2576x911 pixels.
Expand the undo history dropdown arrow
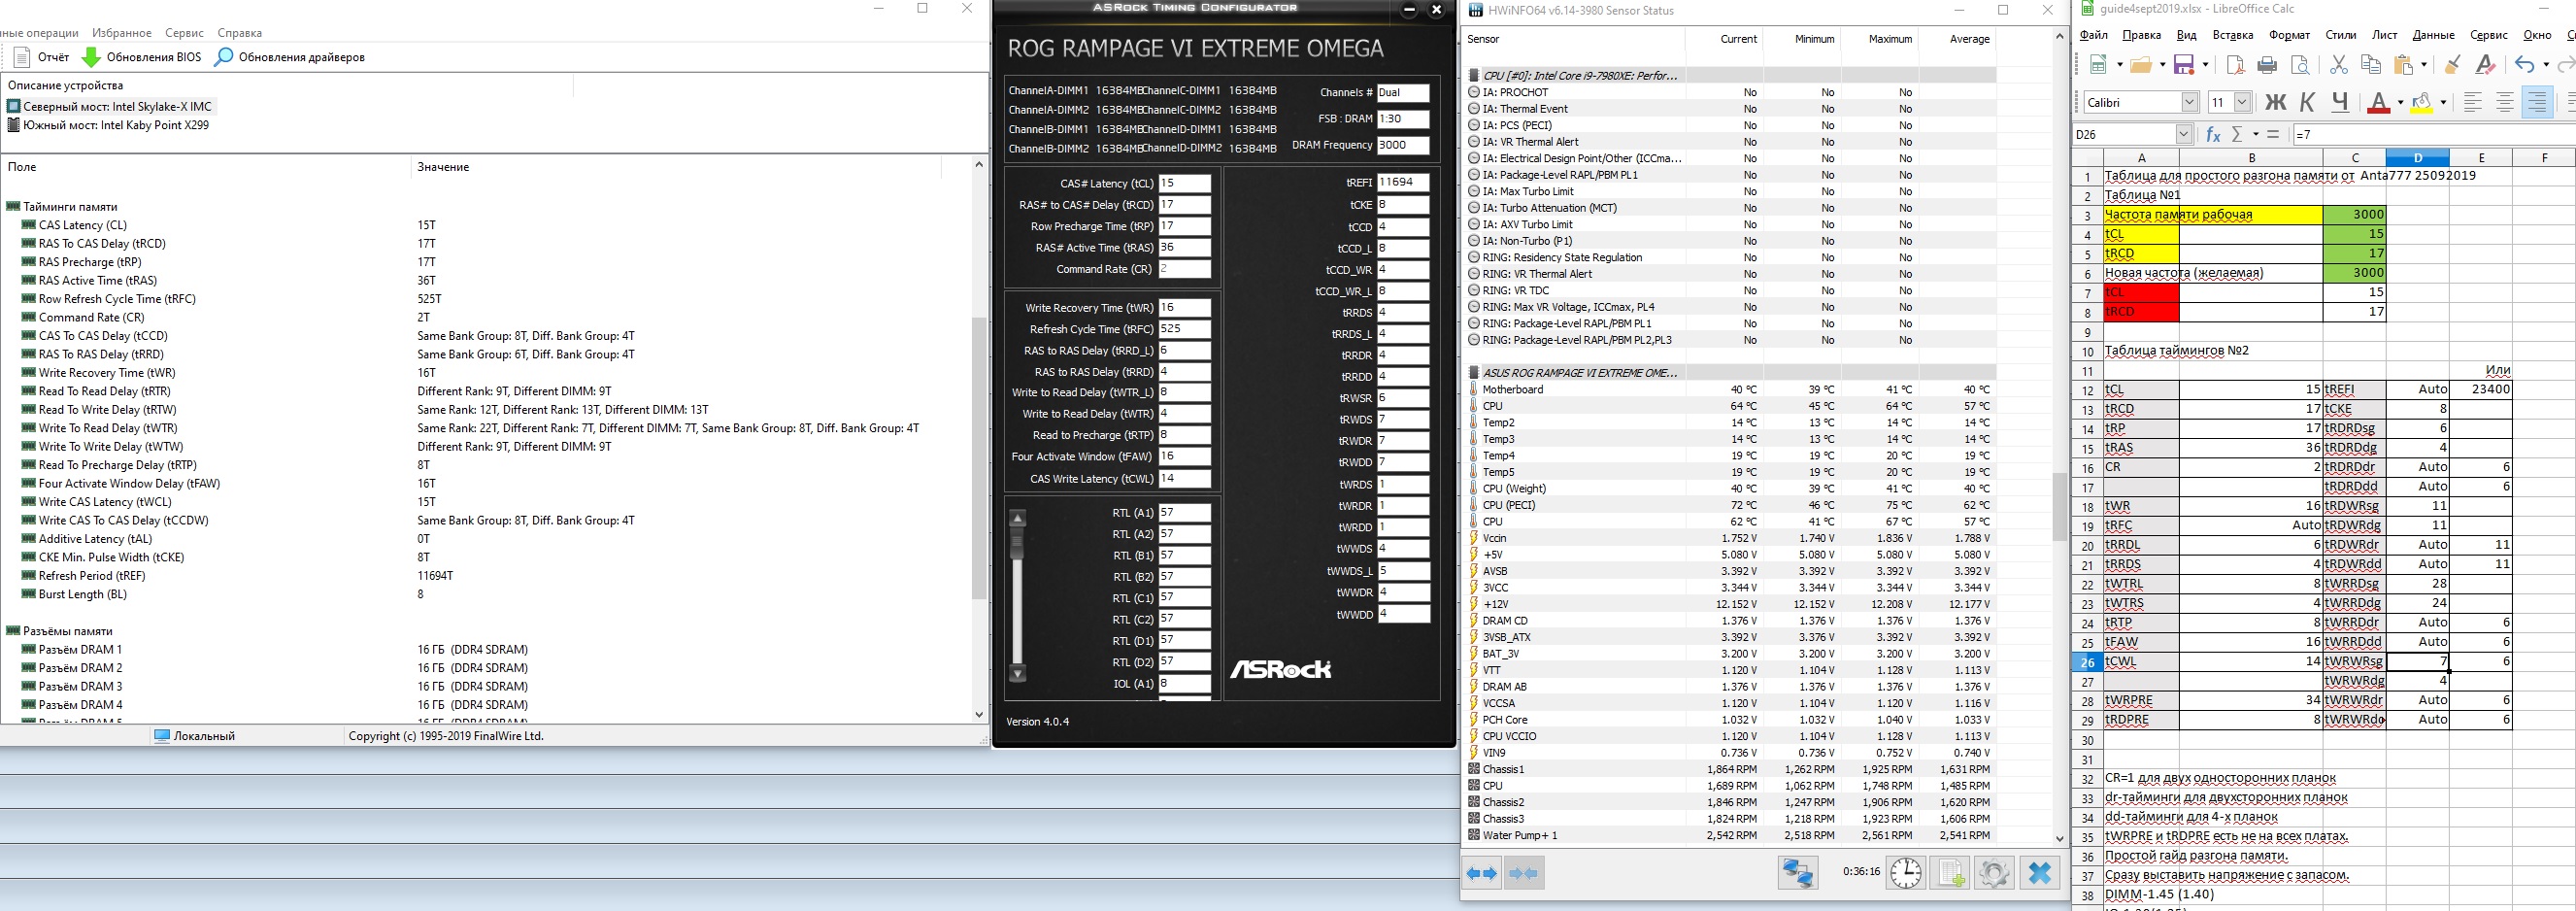click(2545, 65)
